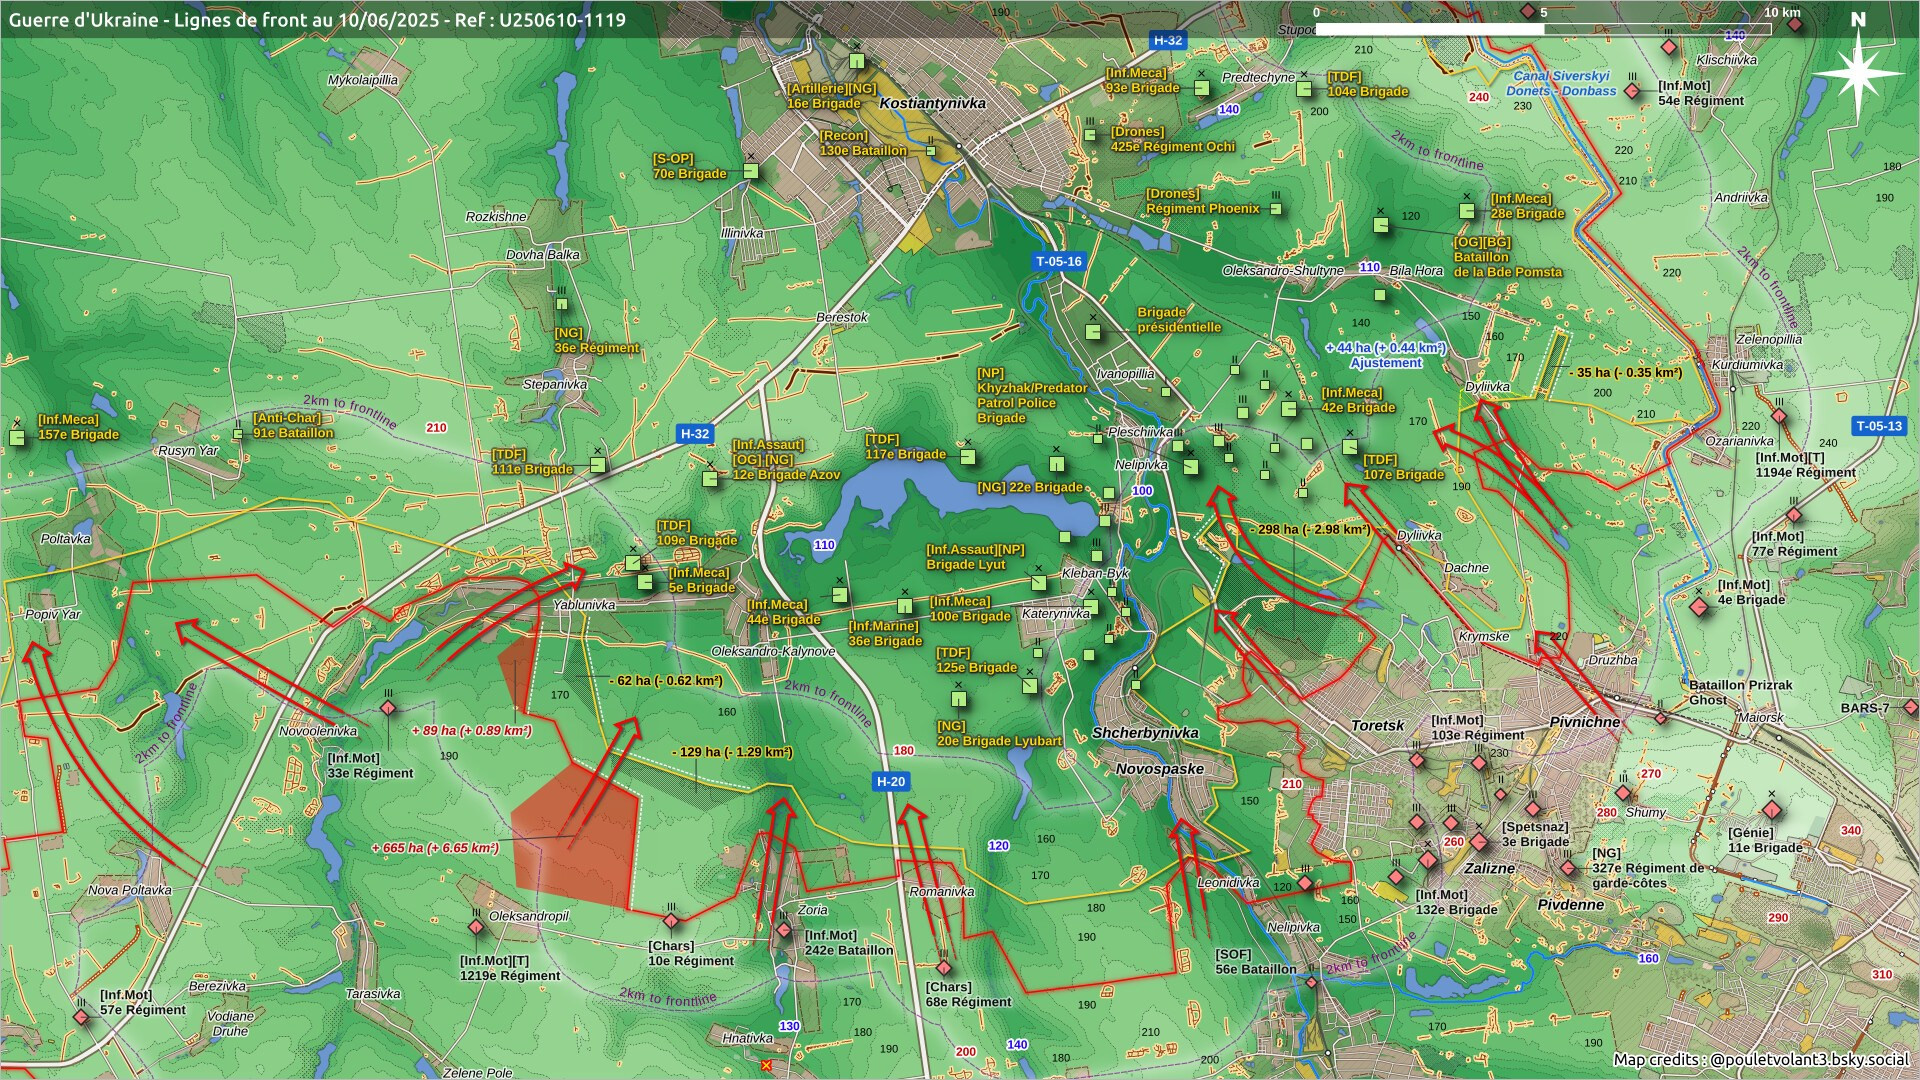Select the Khyzhak/Predator Patrol Police Brigade label
1920x1080 pixels.
click(x=1032, y=396)
